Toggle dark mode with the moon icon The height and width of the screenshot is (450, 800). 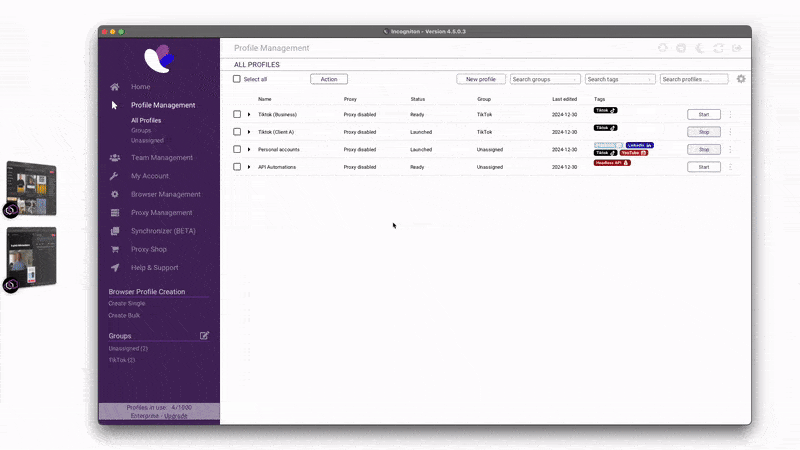click(x=700, y=48)
